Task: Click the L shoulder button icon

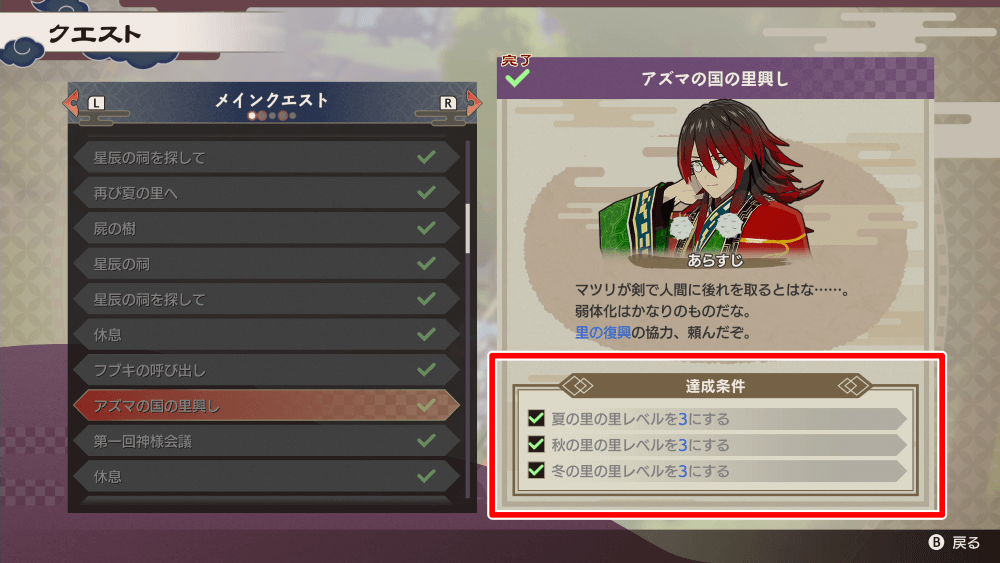Action: click(96, 103)
